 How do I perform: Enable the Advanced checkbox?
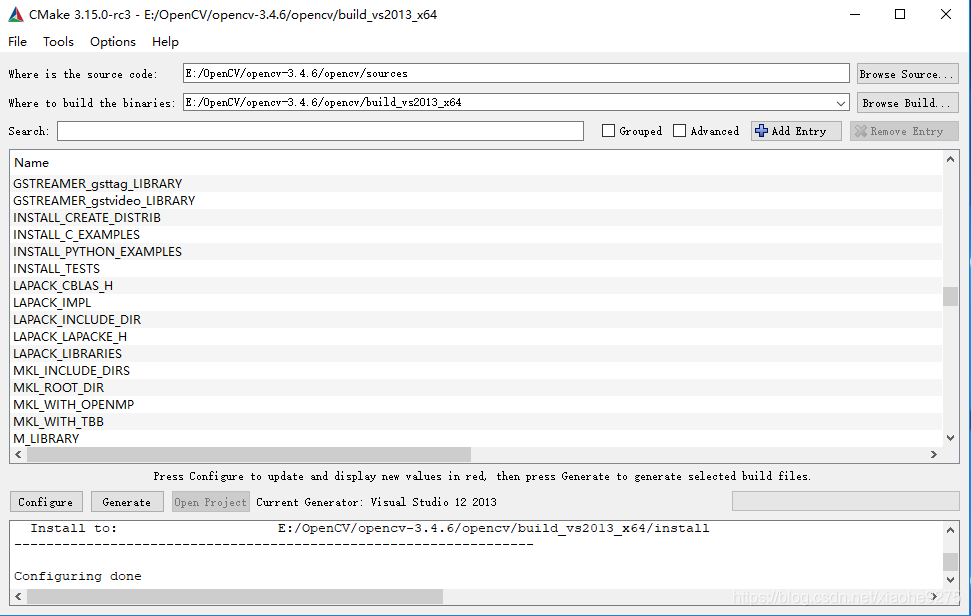click(679, 131)
